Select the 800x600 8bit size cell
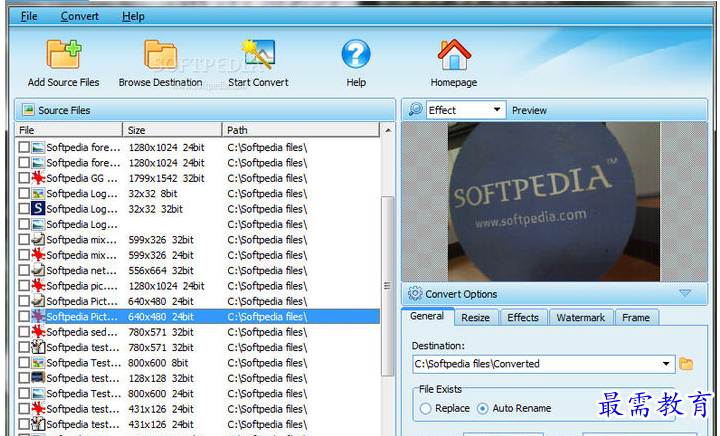This screenshot has height=436, width=720. click(x=158, y=363)
